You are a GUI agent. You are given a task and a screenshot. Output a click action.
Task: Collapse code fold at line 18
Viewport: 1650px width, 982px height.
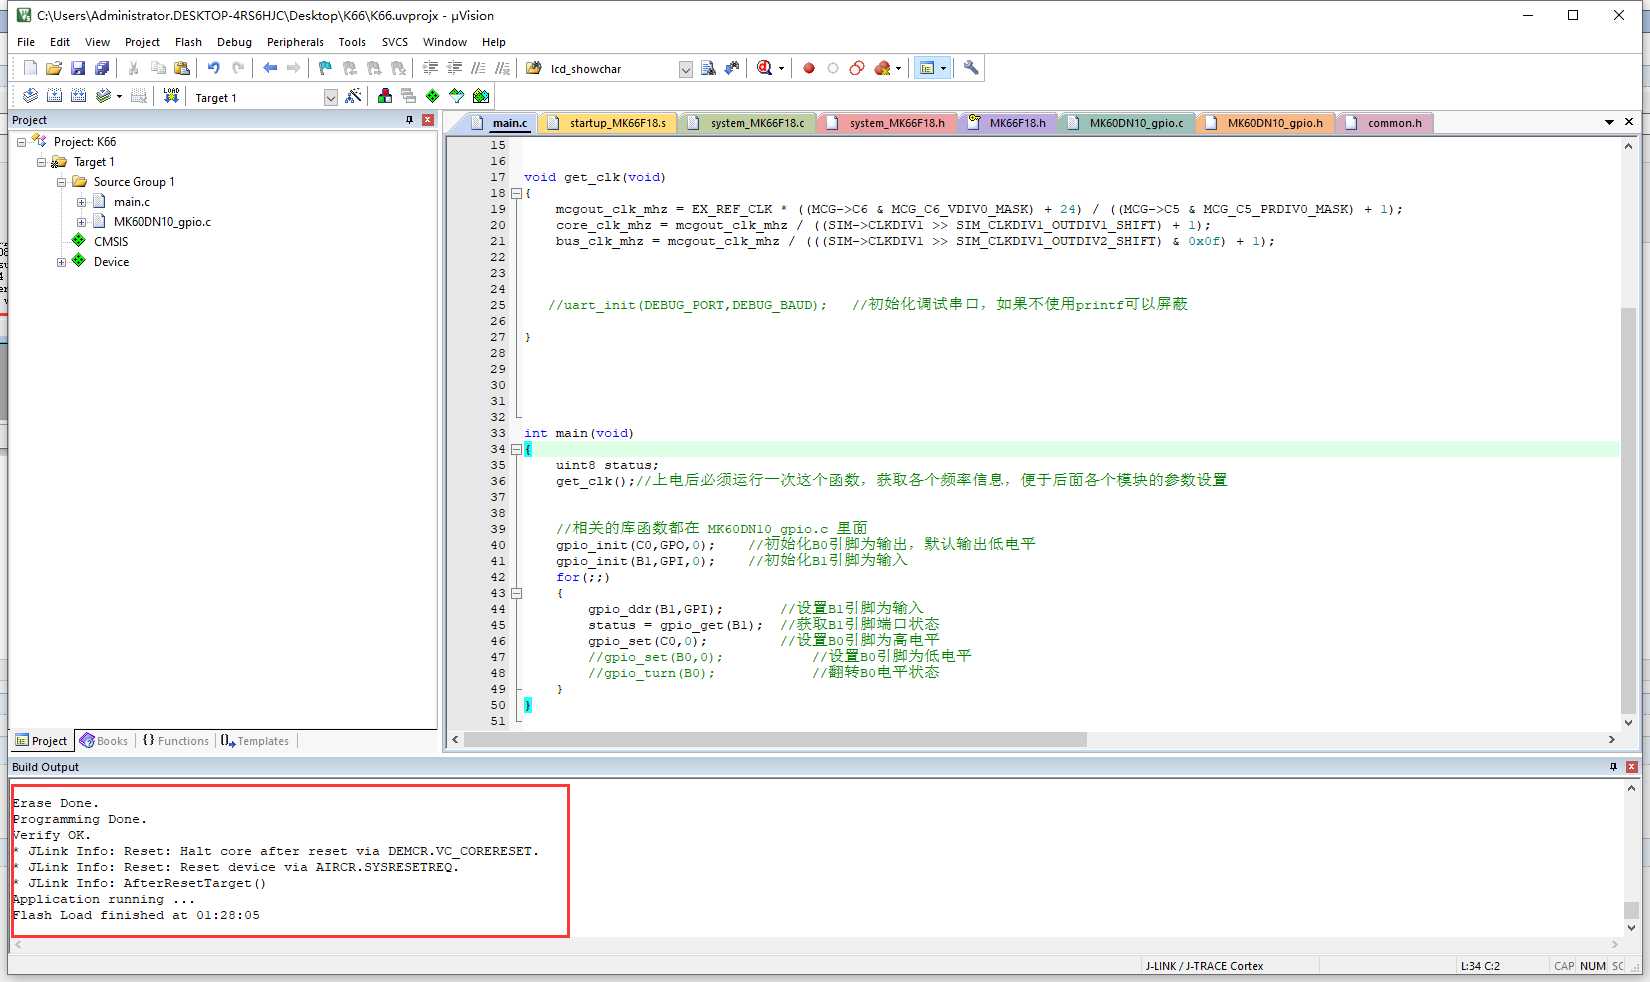(x=516, y=193)
